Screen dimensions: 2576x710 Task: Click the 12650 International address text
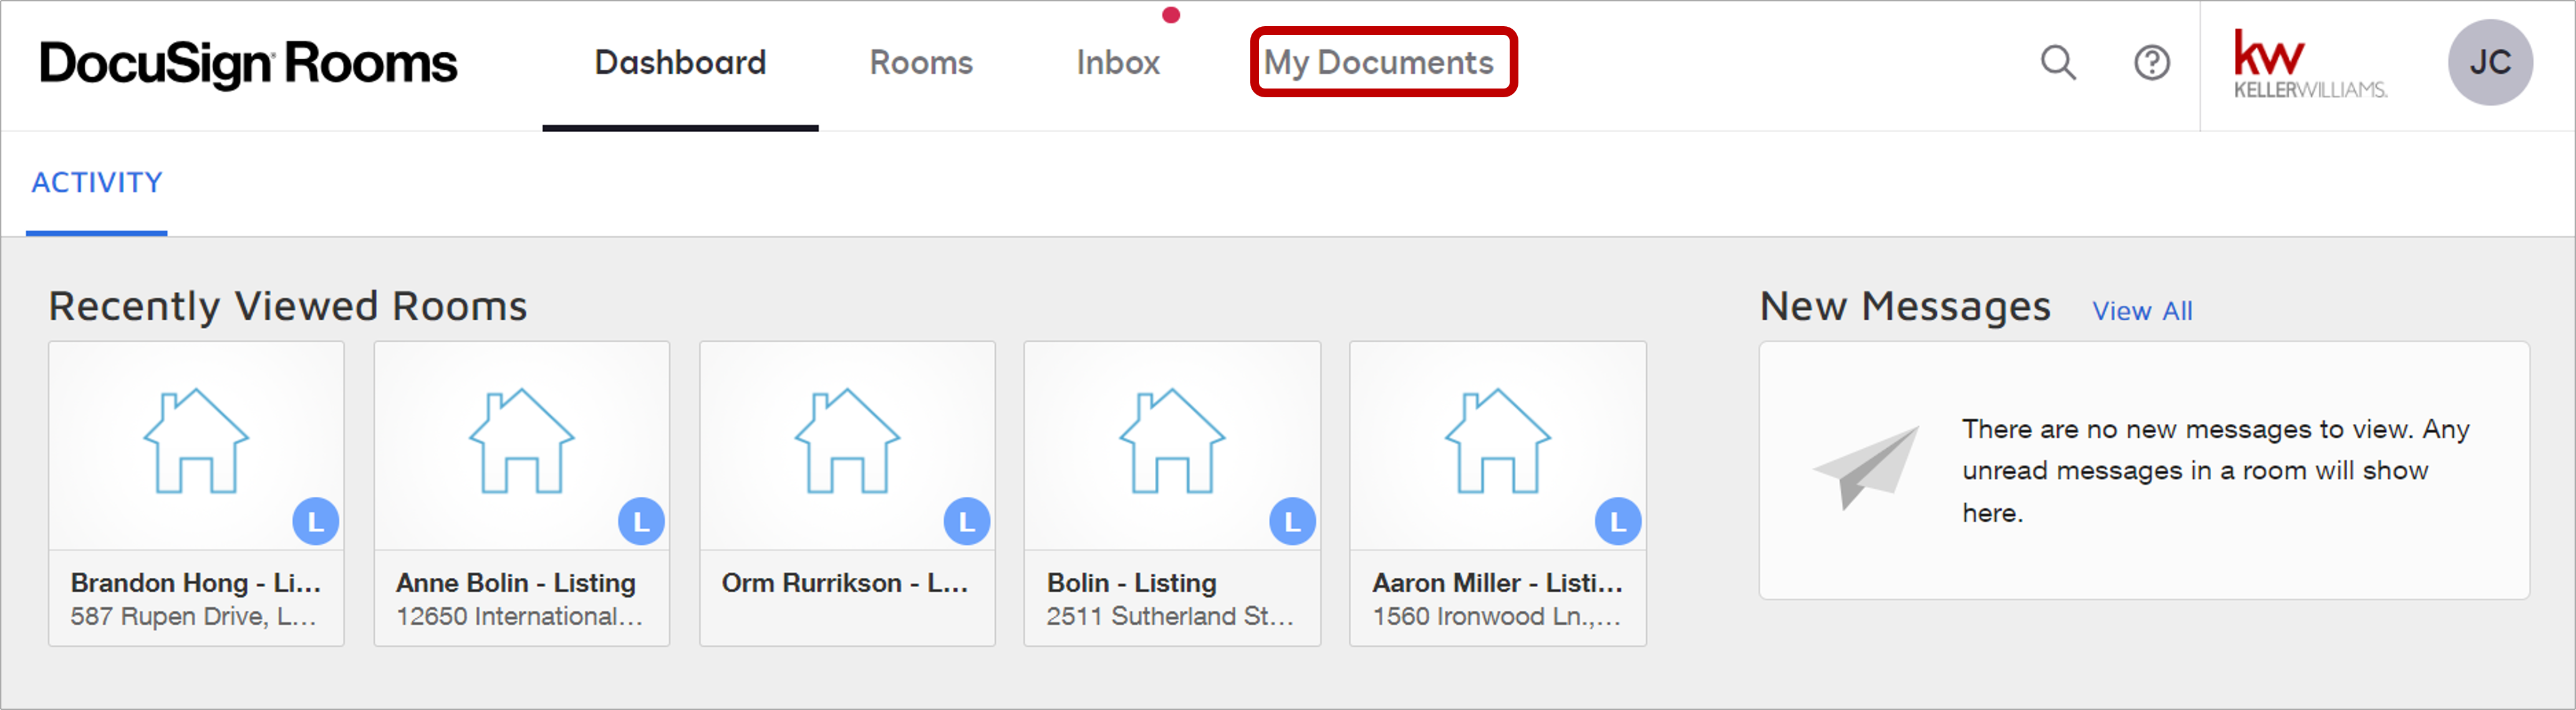coord(519,617)
